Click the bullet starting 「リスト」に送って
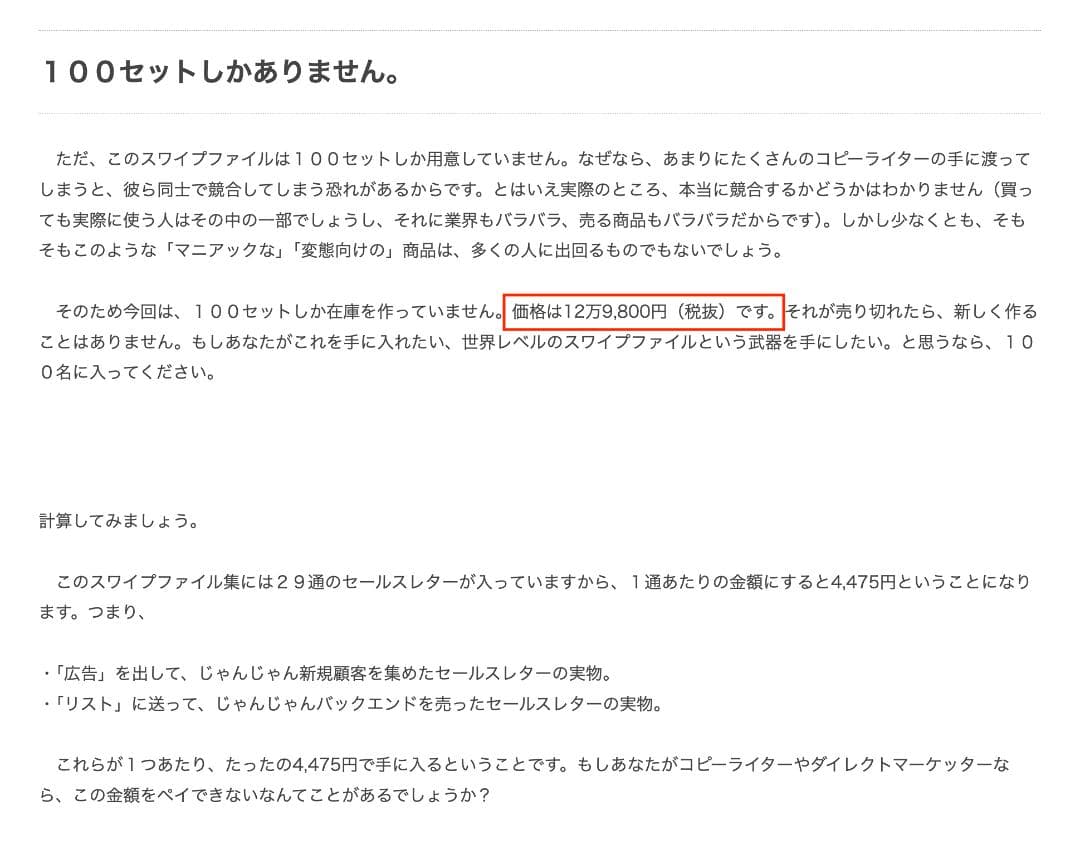The height and width of the screenshot is (850, 1080). tap(353, 703)
